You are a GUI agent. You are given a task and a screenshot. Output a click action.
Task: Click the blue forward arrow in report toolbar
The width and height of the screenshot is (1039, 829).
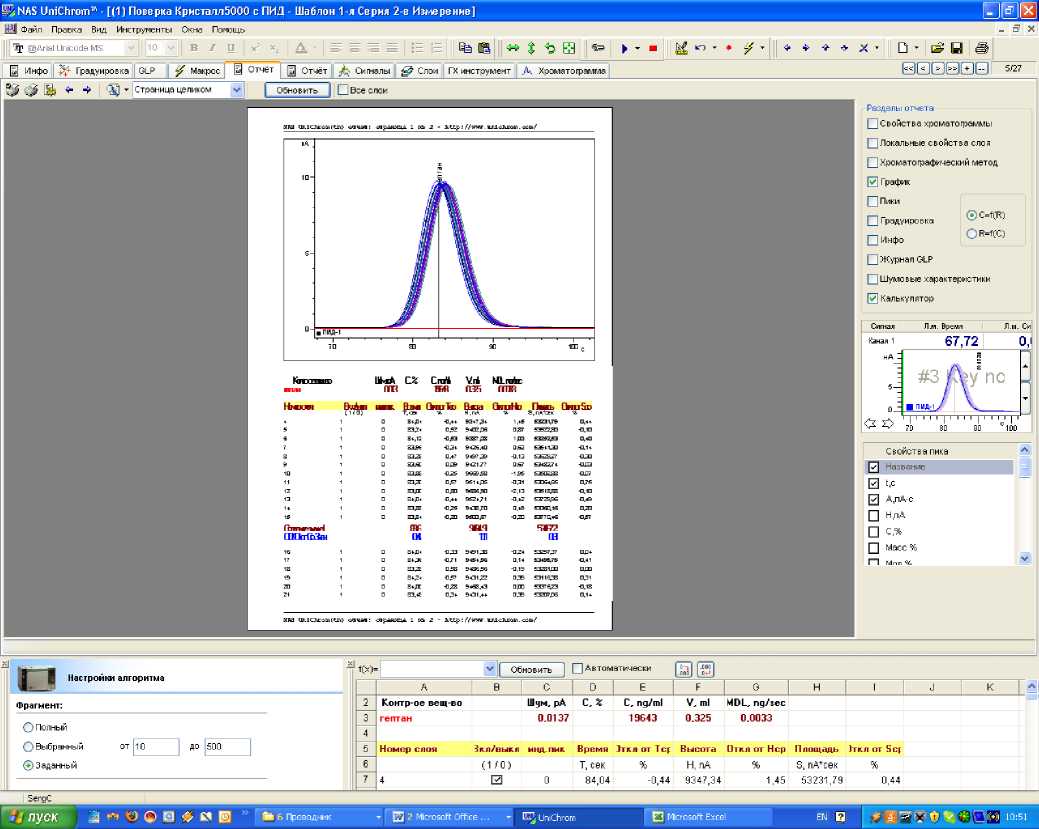point(87,90)
